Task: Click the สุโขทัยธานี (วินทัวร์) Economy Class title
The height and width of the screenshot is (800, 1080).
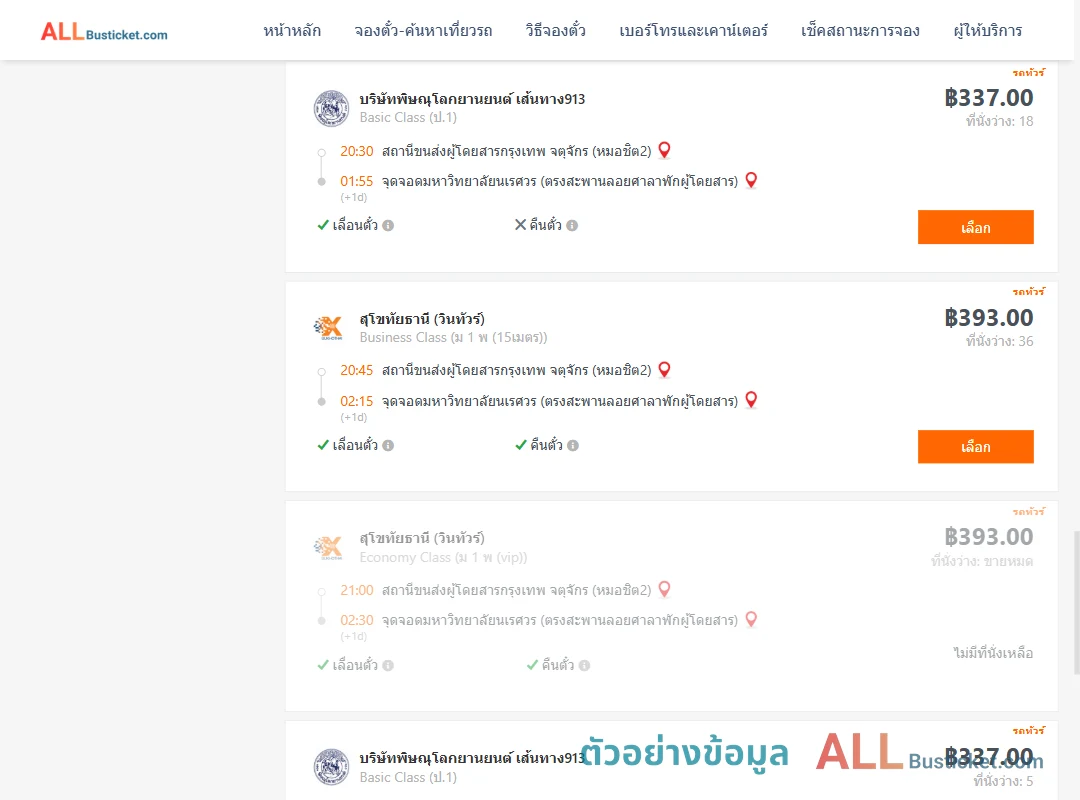Action: click(422, 538)
